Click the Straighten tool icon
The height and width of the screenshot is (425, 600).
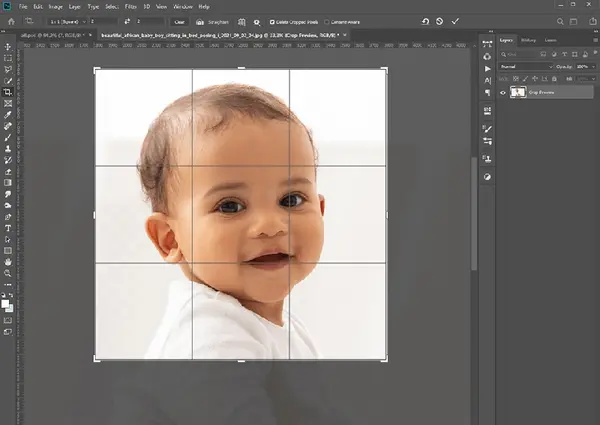(200, 22)
